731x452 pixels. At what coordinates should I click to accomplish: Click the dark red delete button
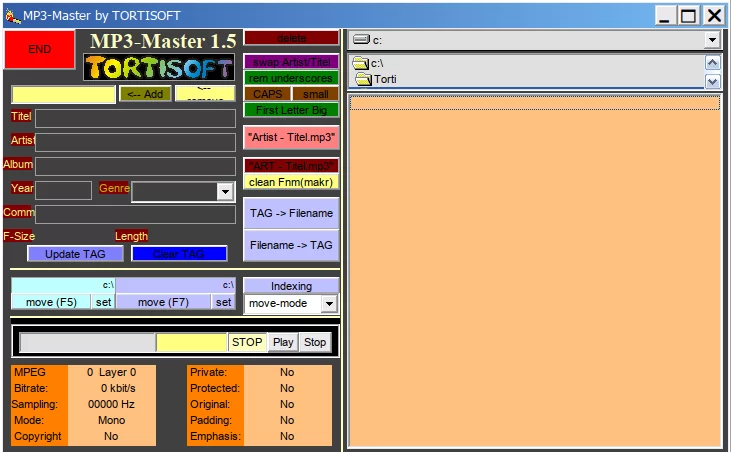291,38
